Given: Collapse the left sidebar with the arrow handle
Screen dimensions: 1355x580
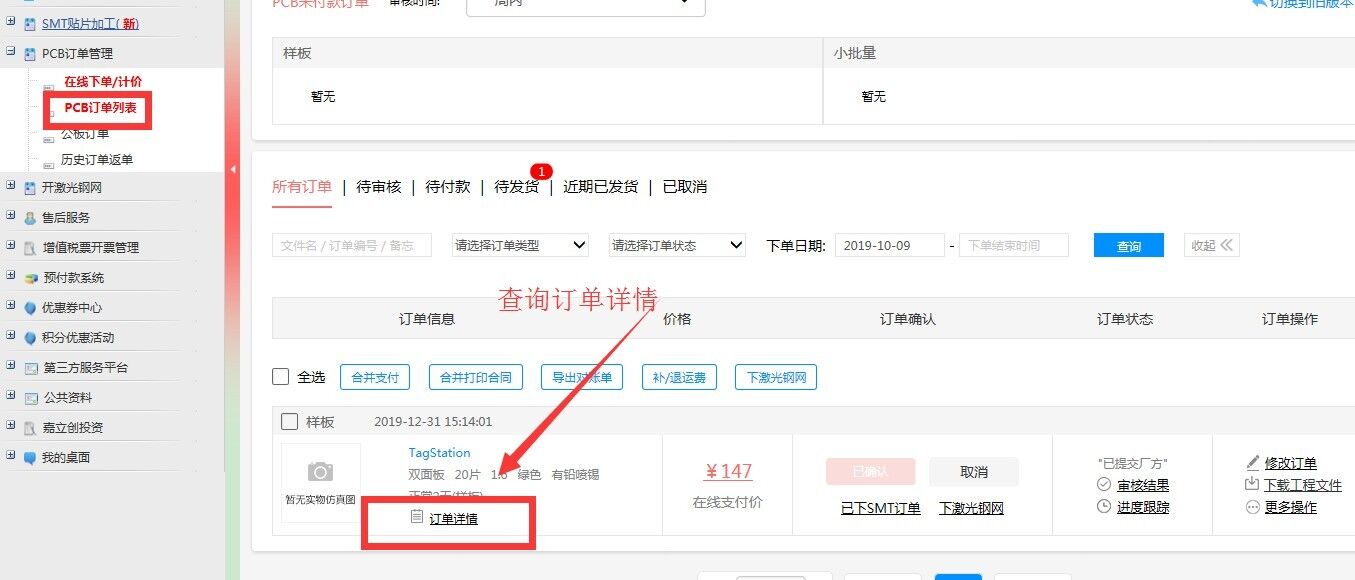Looking at the screenshot, I should coord(233,170).
